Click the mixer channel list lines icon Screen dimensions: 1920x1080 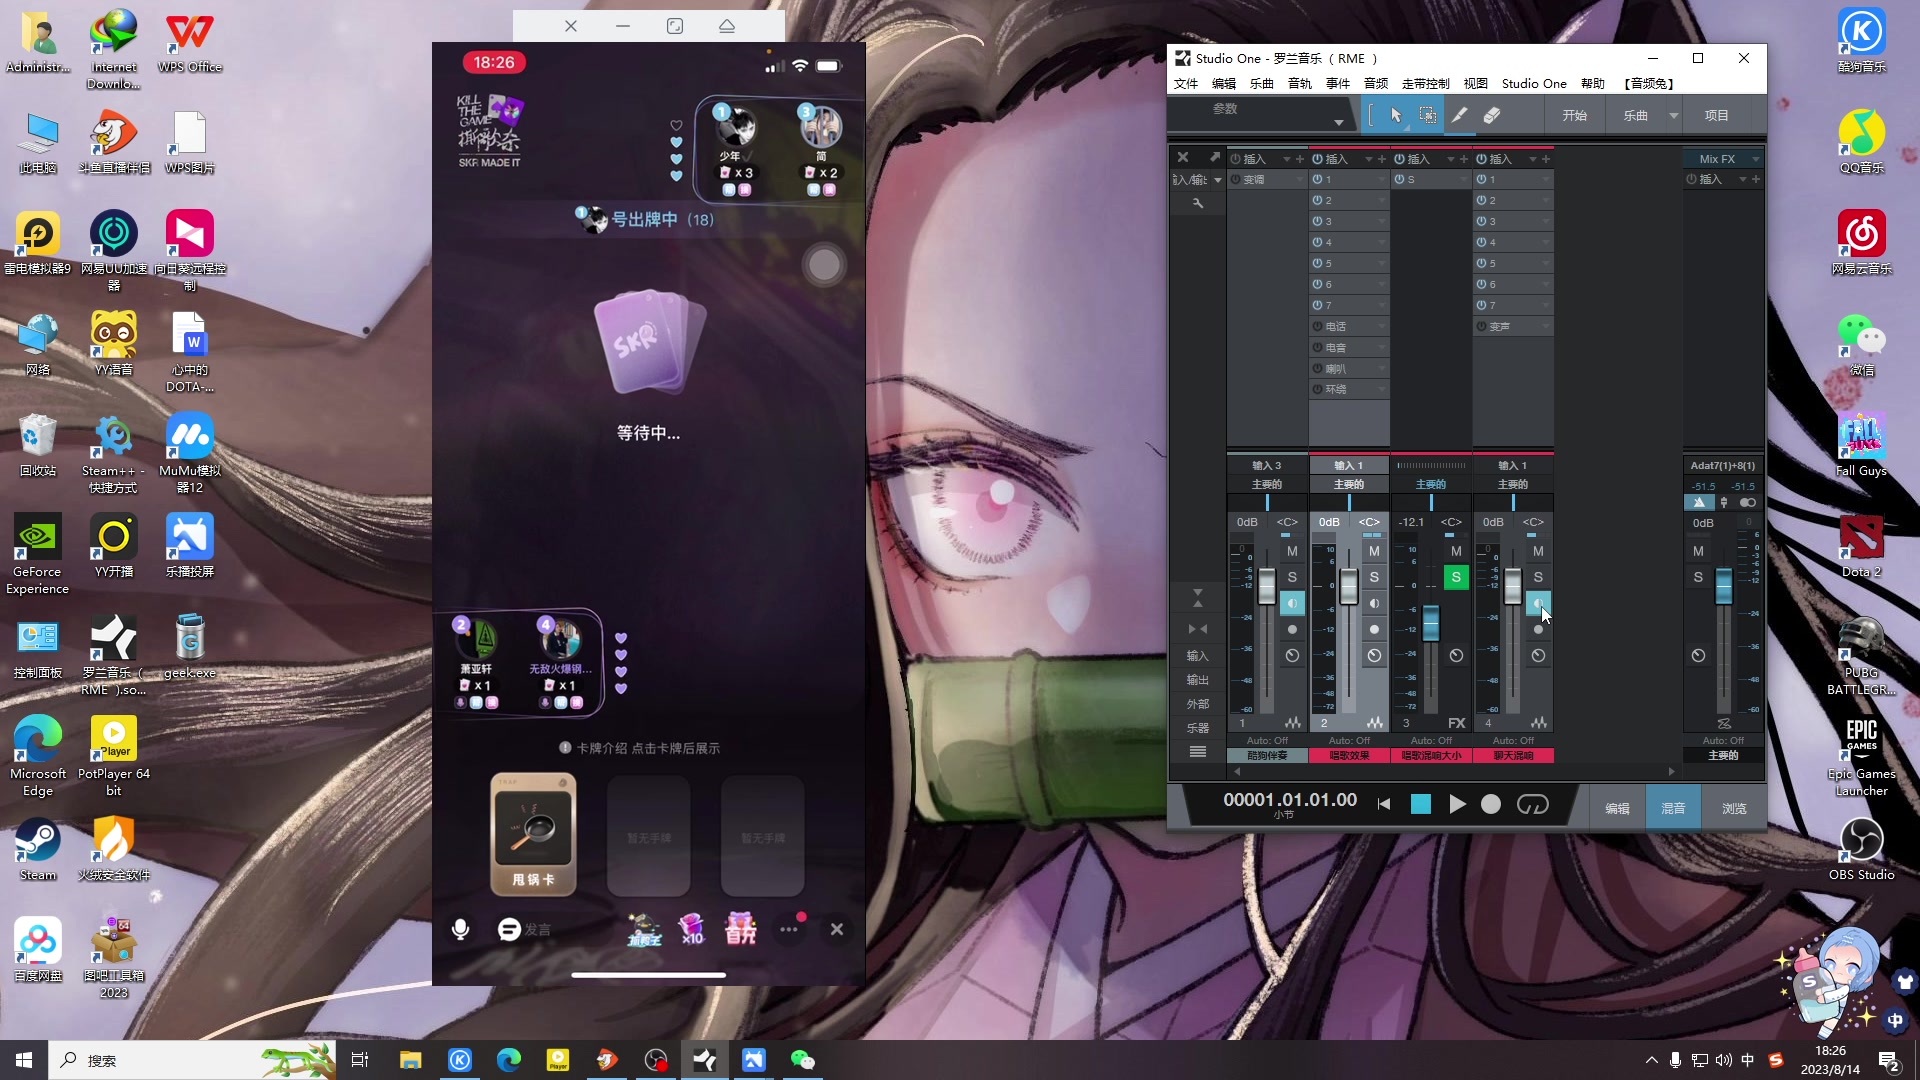(1198, 752)
